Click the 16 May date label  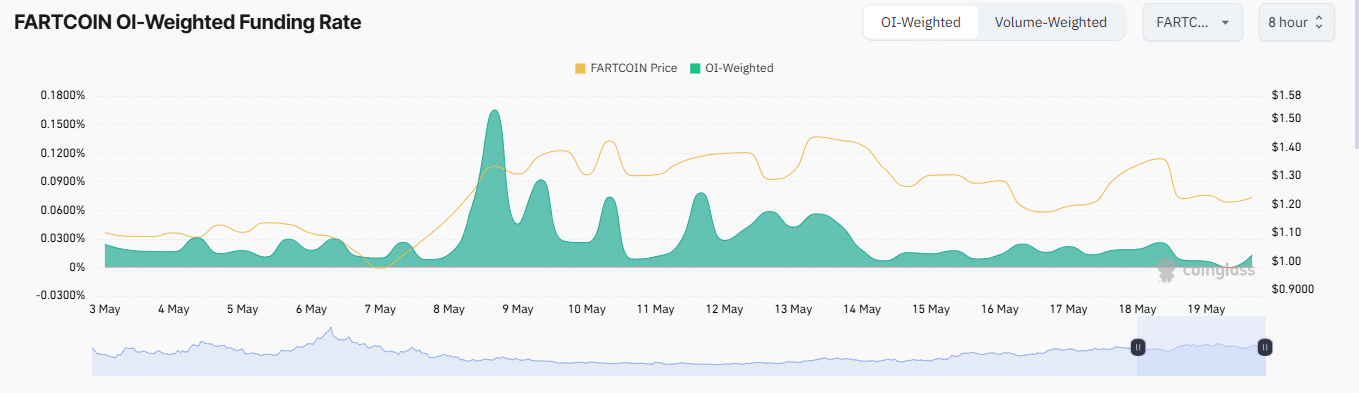(1000, 309)
